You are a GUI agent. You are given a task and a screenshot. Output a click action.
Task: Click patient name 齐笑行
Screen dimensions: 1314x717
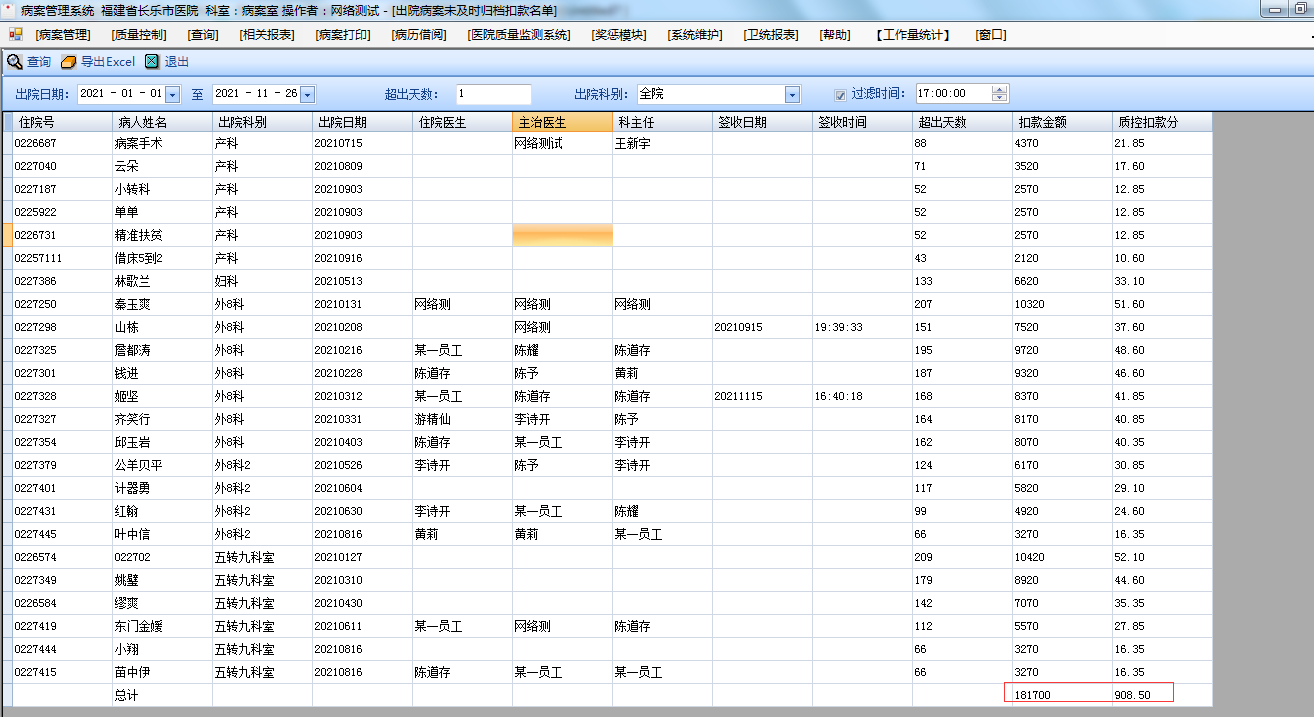[x=132, y=419]
